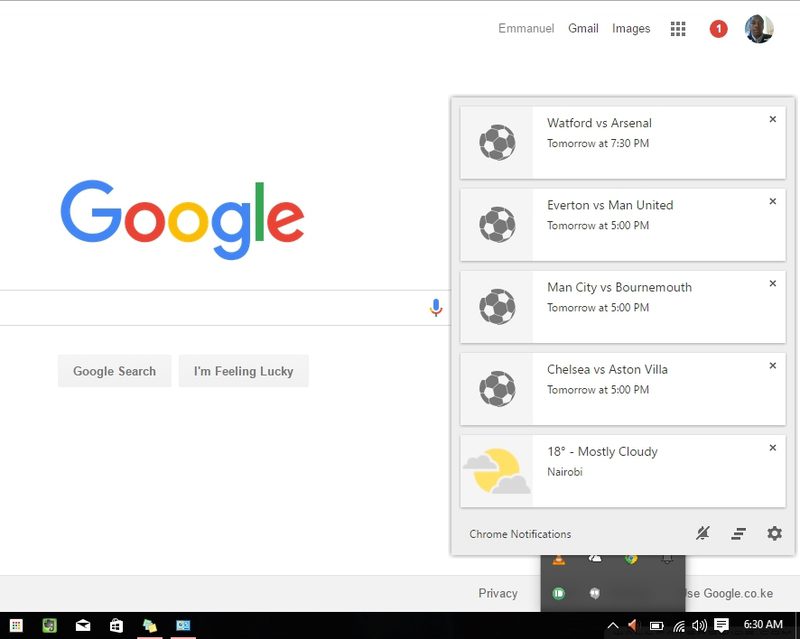
Task: Click the Chrome Notifications label
Action: (x=520, y=534)
